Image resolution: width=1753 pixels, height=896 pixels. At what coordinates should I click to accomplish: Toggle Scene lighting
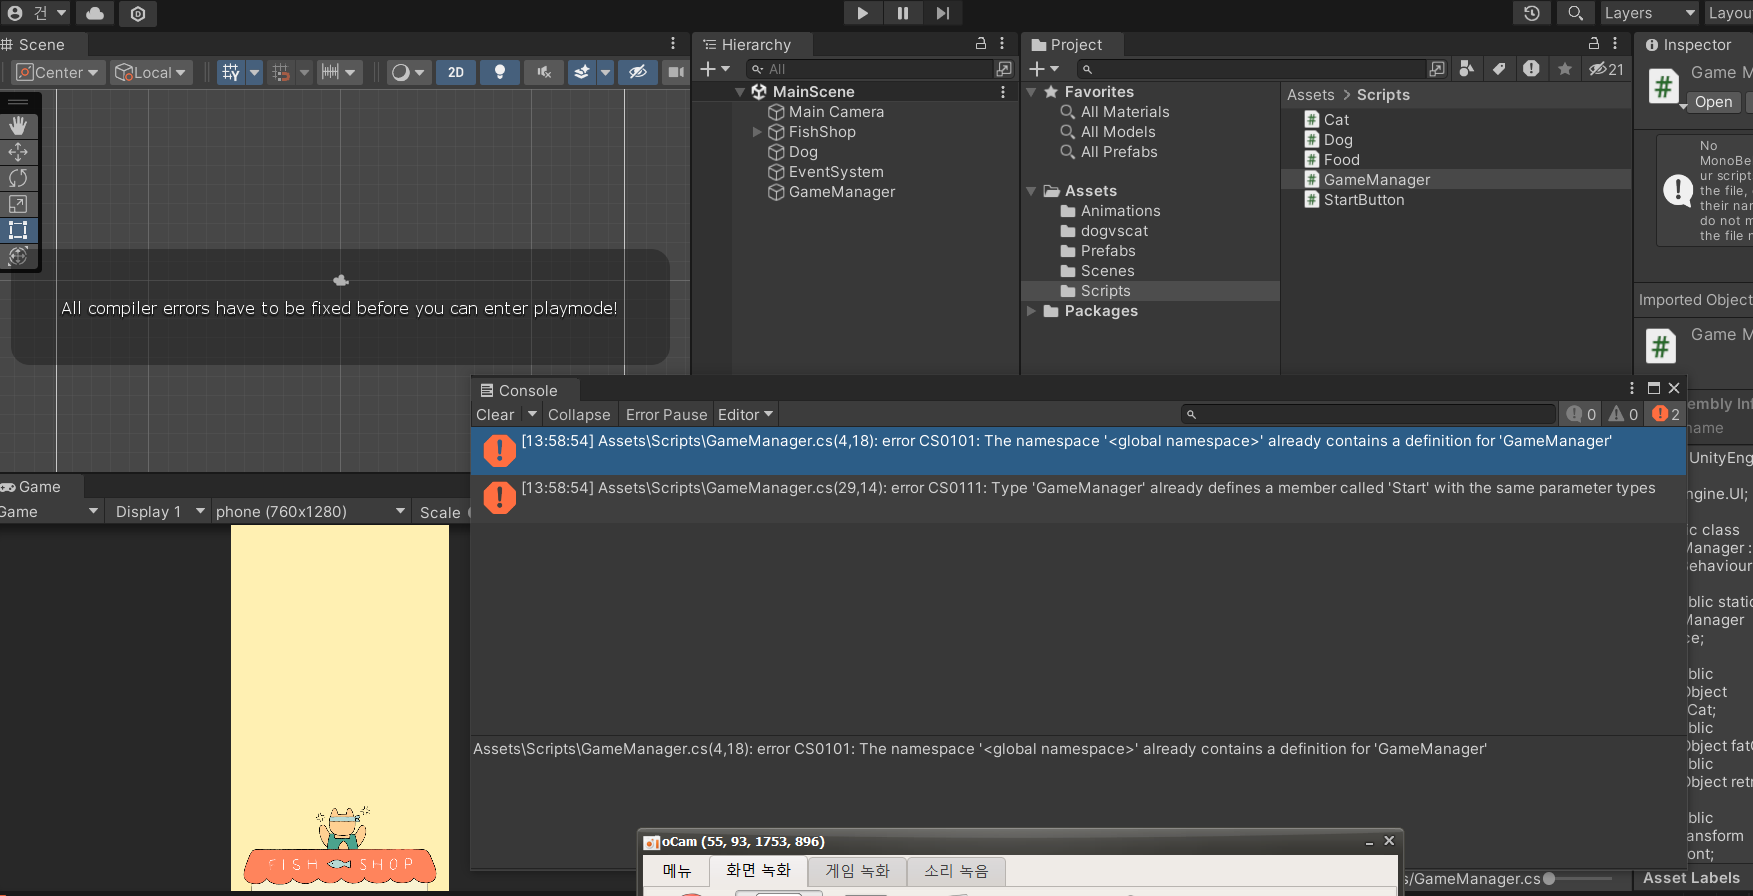[500, 72]
